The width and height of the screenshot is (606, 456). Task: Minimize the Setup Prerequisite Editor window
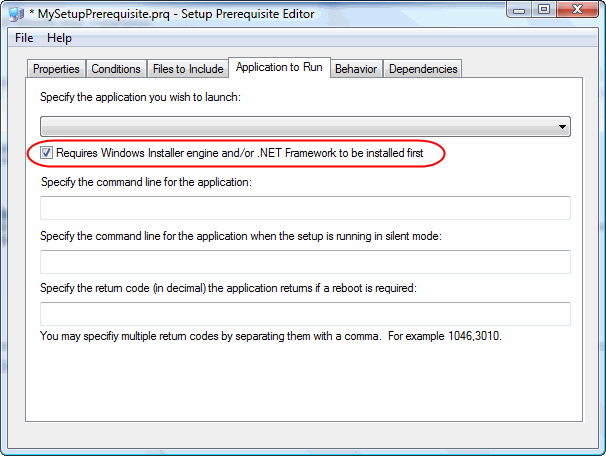point(518,11)
